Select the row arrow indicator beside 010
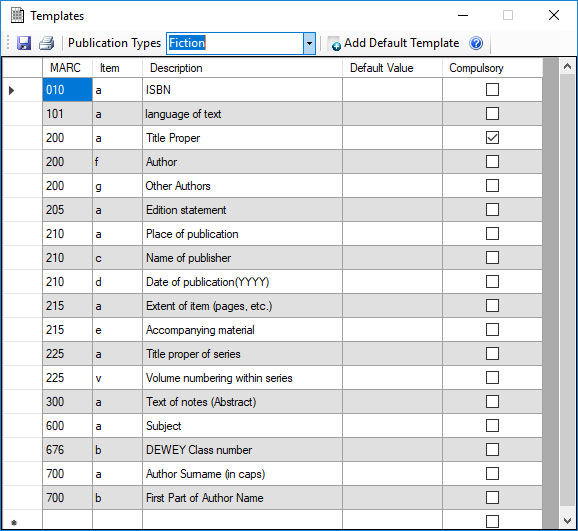 [11, 90]
